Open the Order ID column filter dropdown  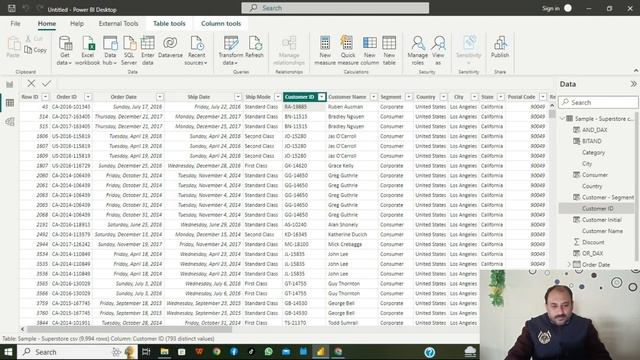pos(88,97)
